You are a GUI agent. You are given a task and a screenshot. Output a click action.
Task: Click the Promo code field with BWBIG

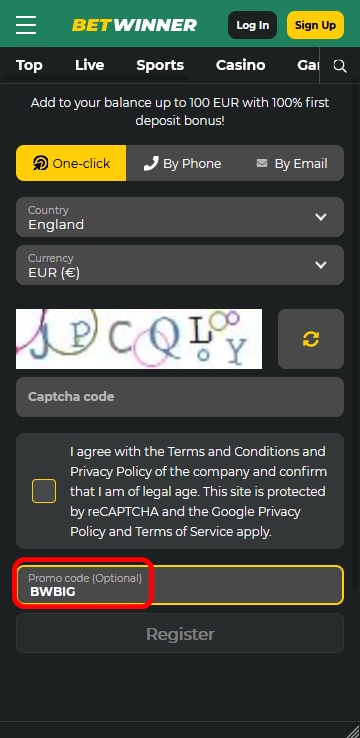click(180, 585)
